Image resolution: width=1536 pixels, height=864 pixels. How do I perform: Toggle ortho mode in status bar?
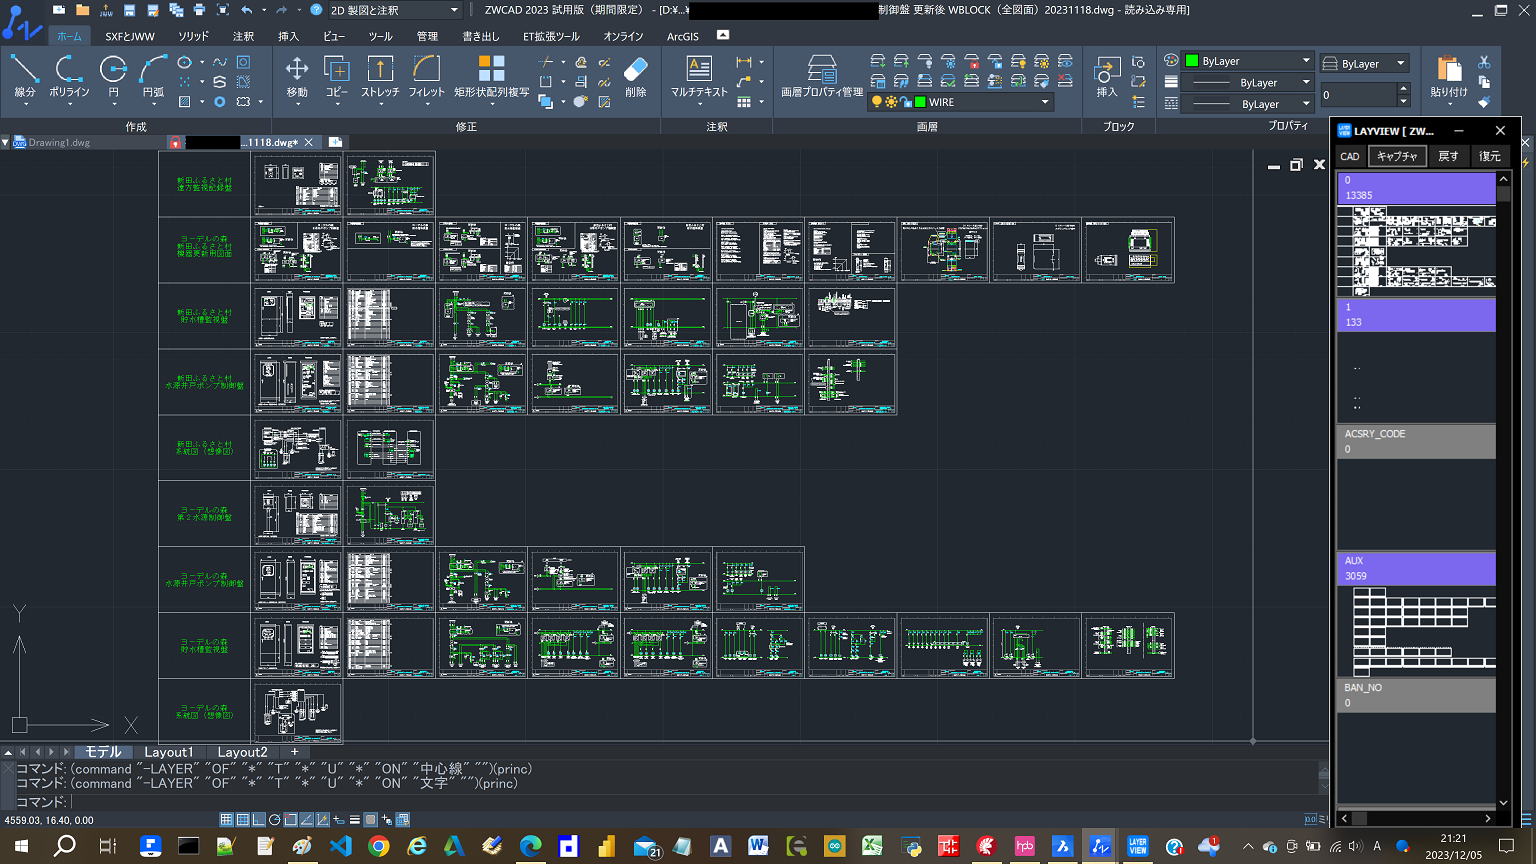point(259,820)
